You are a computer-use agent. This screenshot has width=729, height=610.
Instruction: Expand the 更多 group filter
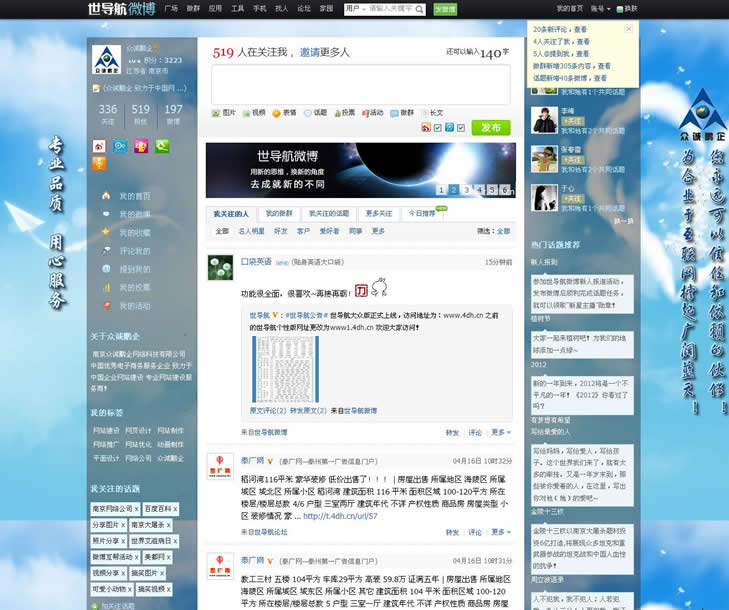378,231
